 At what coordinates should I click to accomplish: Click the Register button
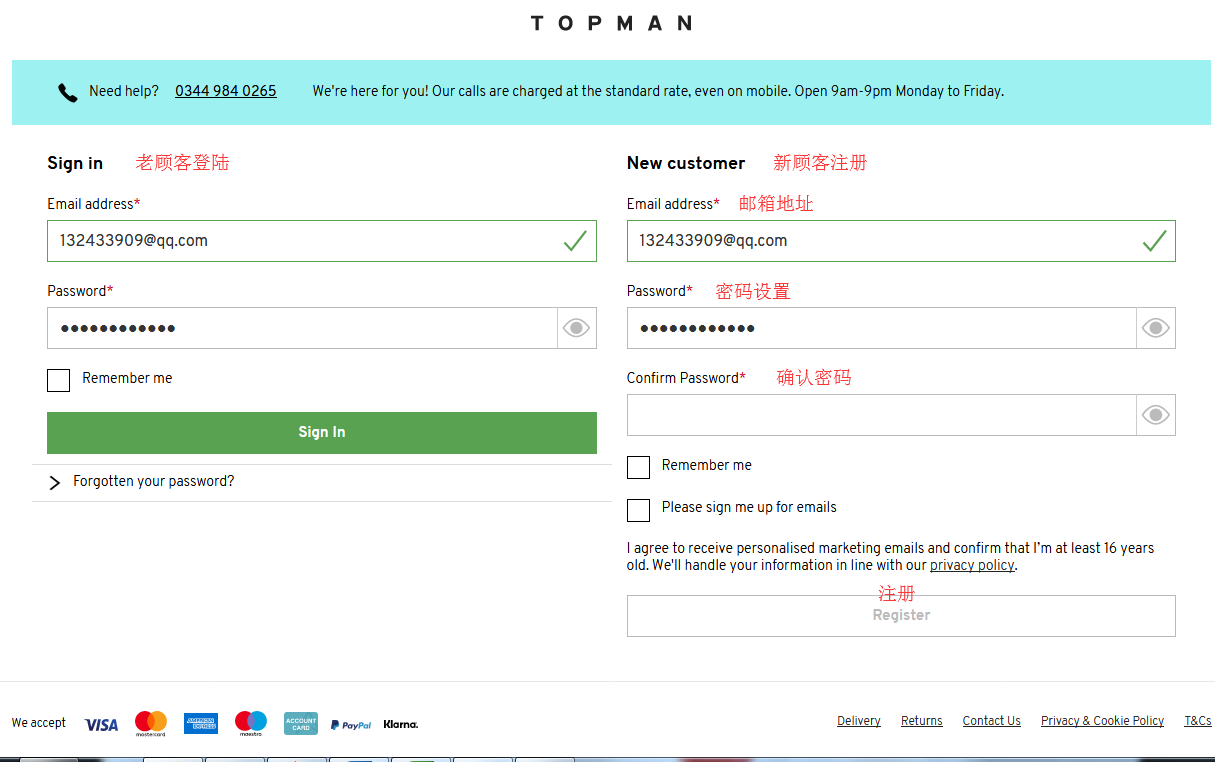coord(901,616)
